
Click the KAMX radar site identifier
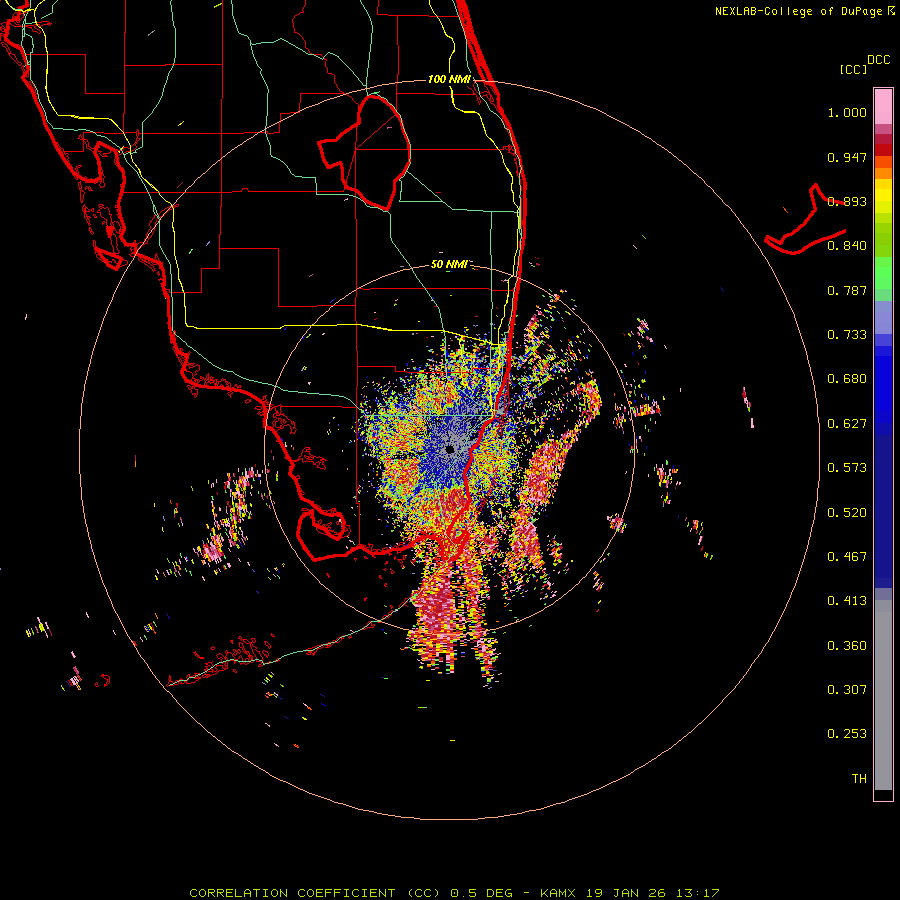[558, 893]
